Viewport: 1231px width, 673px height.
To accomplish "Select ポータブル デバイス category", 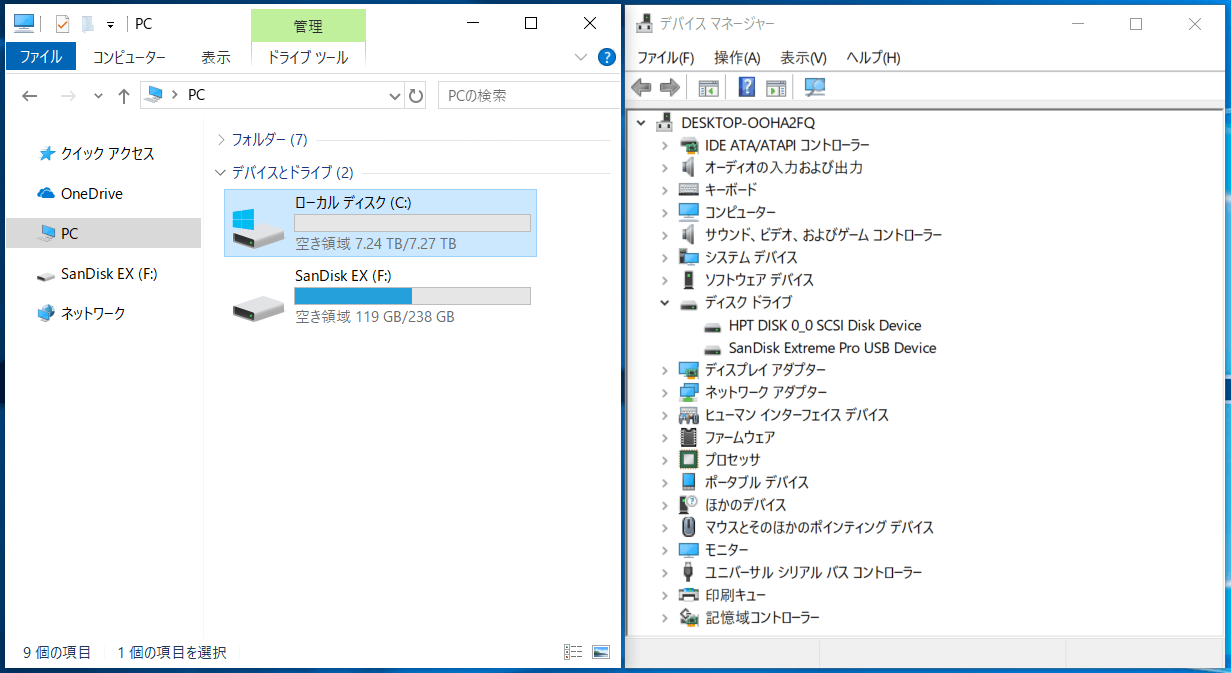I will pos(757,482).
